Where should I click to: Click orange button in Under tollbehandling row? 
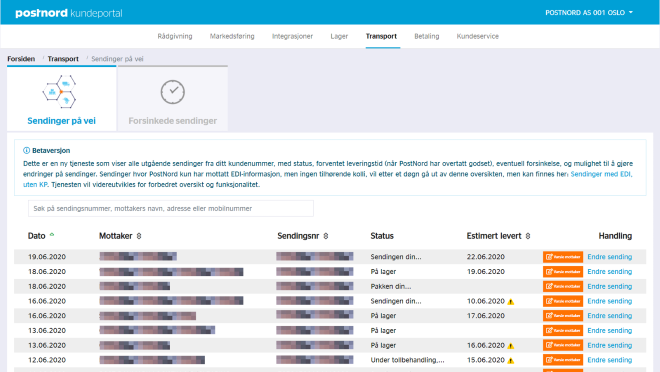tap(563, 360)
